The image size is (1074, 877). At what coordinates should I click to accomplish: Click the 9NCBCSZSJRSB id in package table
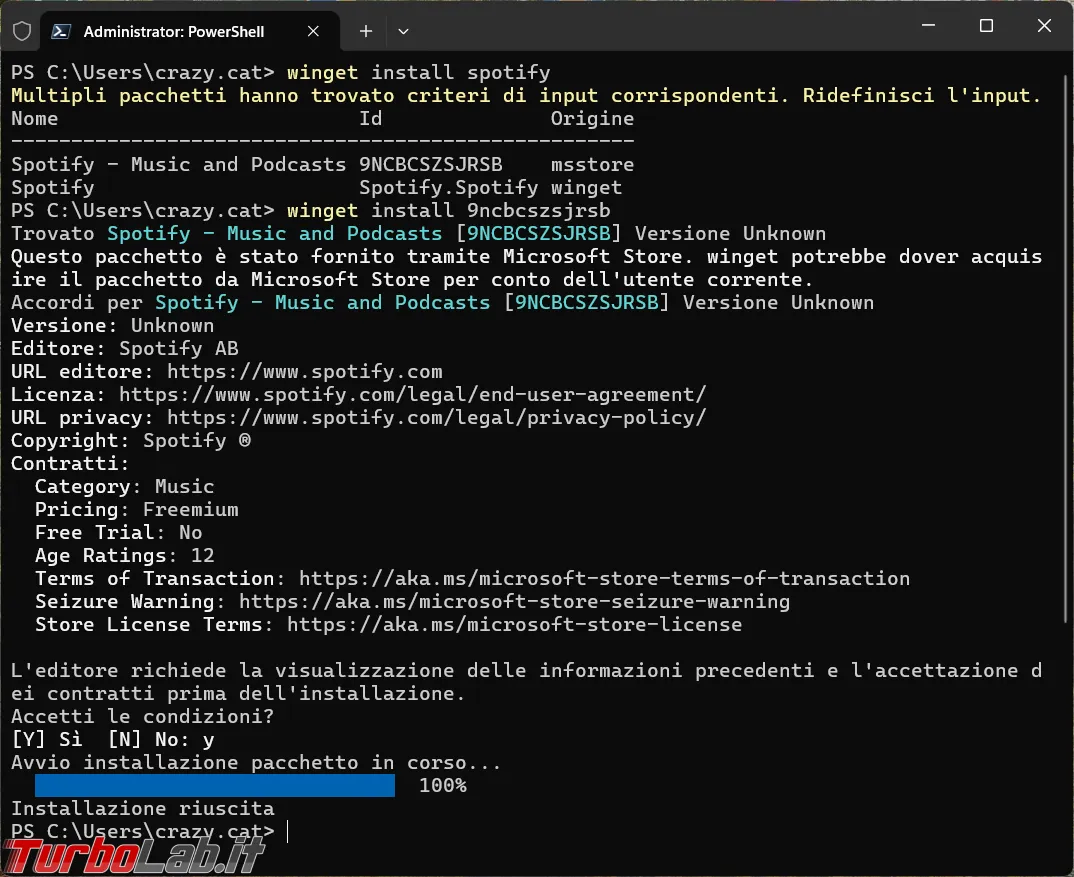(431, 165)
